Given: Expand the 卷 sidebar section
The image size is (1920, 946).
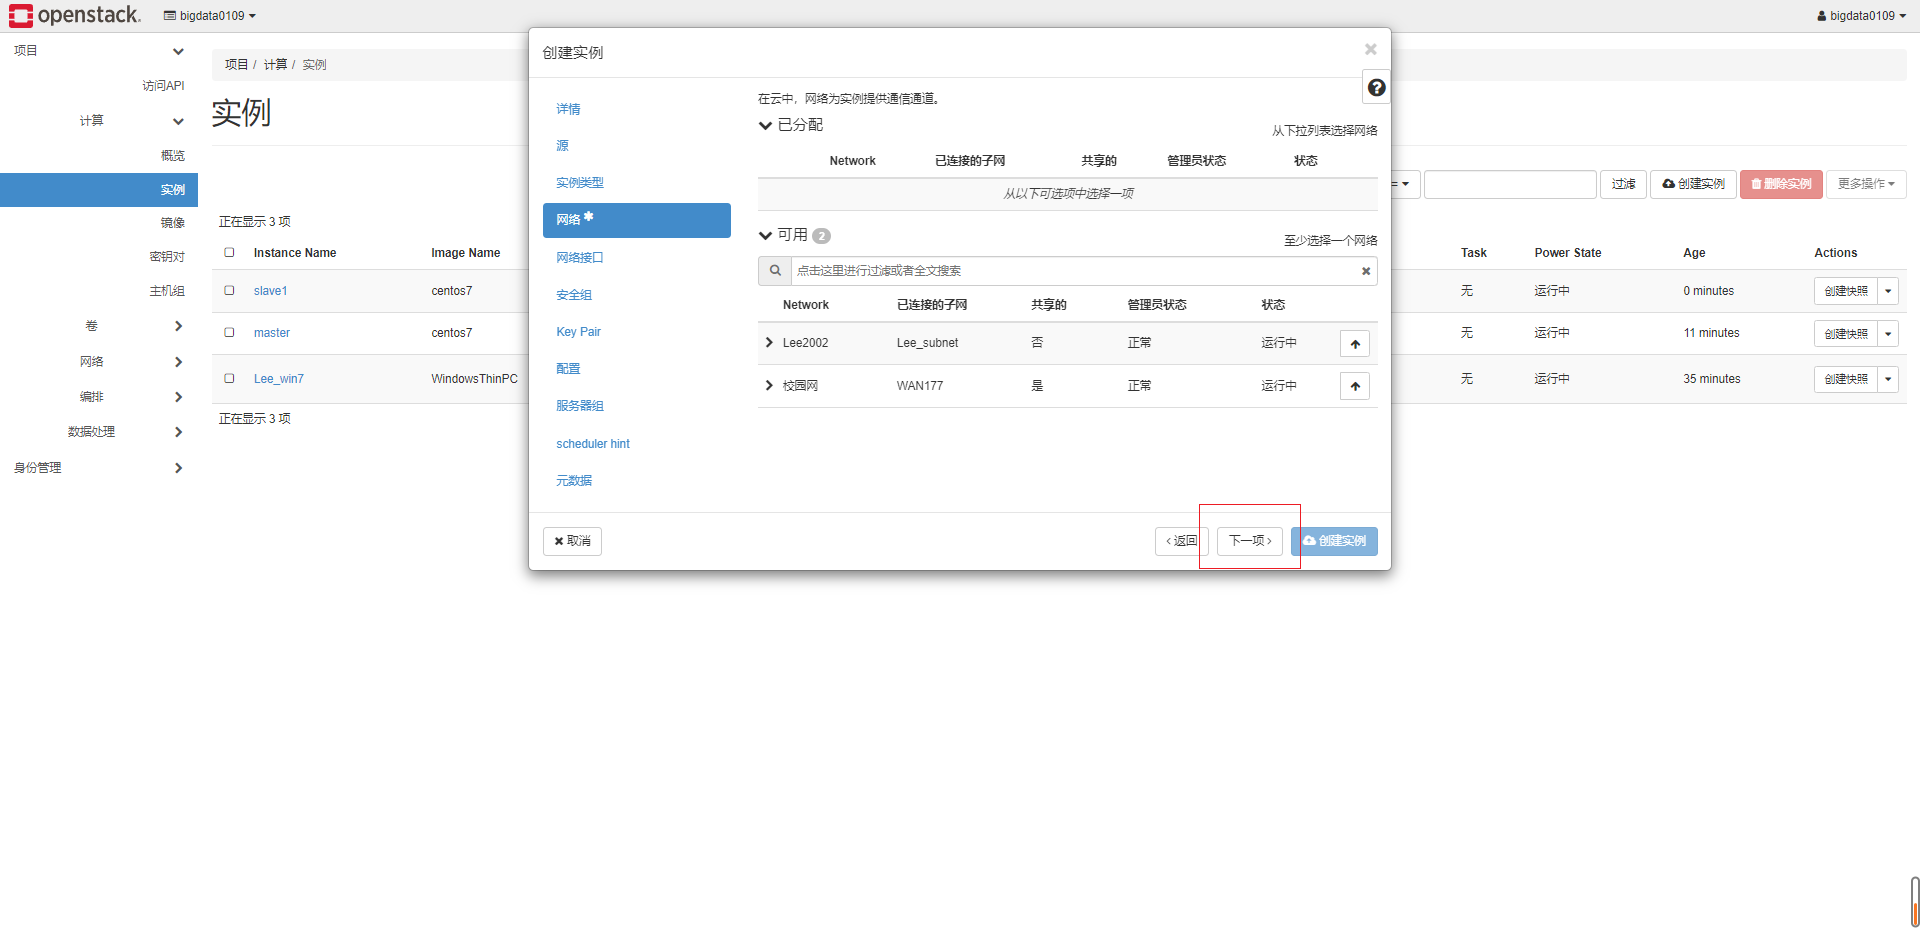Looking at the screenshot, I should (x=178, y=326).
